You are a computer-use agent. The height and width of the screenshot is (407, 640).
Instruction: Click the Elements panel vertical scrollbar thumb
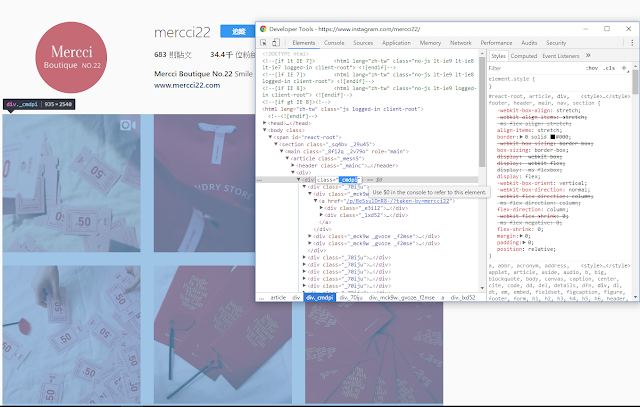click(x=482, y=111)
